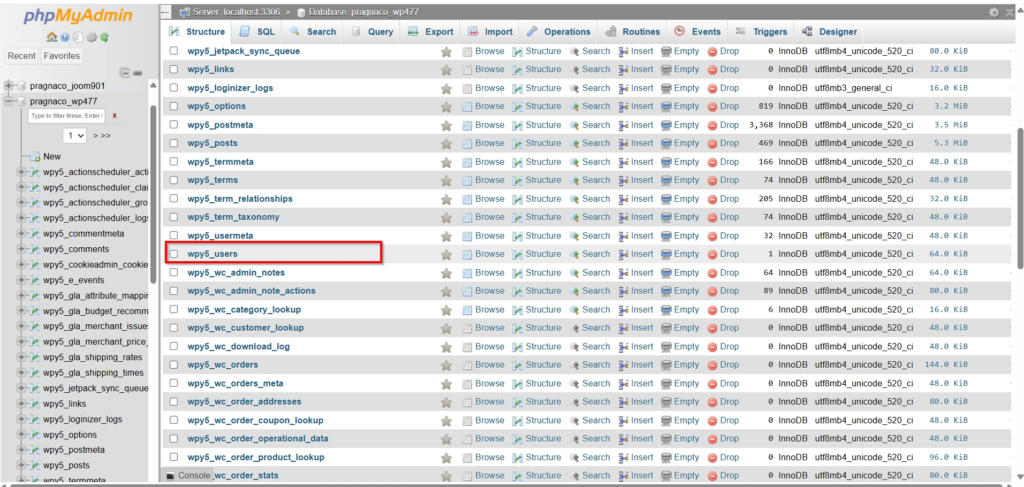Check wpy5_wc_download_log checkbox
Viewport: 1024px width, 487px height.
[x=174, y=347]
